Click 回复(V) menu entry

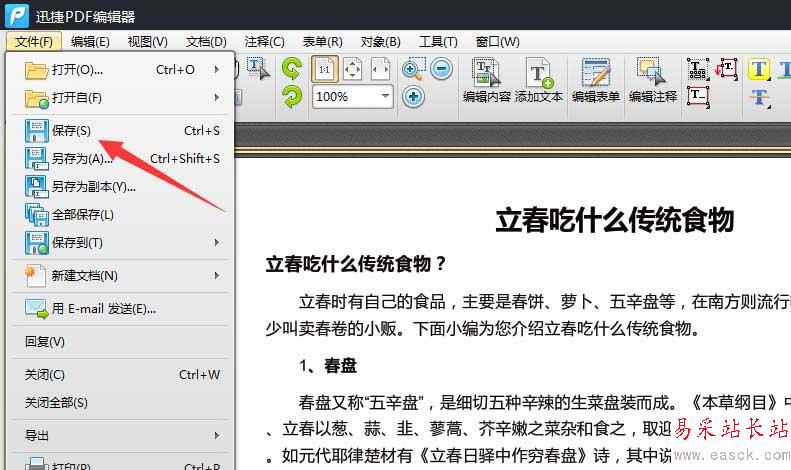click(x=120, y=341)
